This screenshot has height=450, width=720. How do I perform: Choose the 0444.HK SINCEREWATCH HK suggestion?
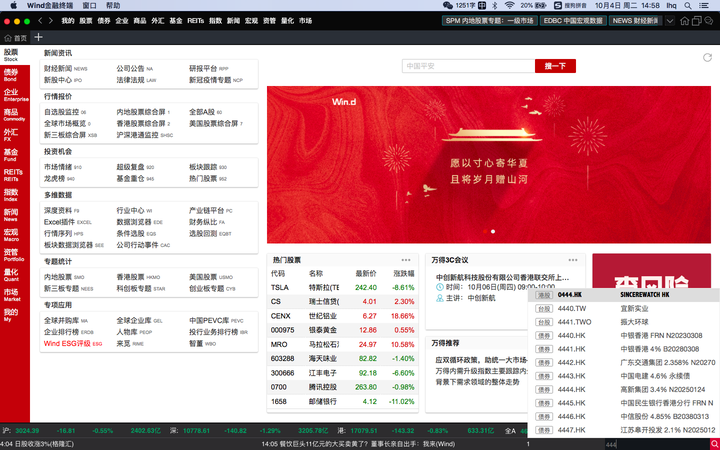624,295
